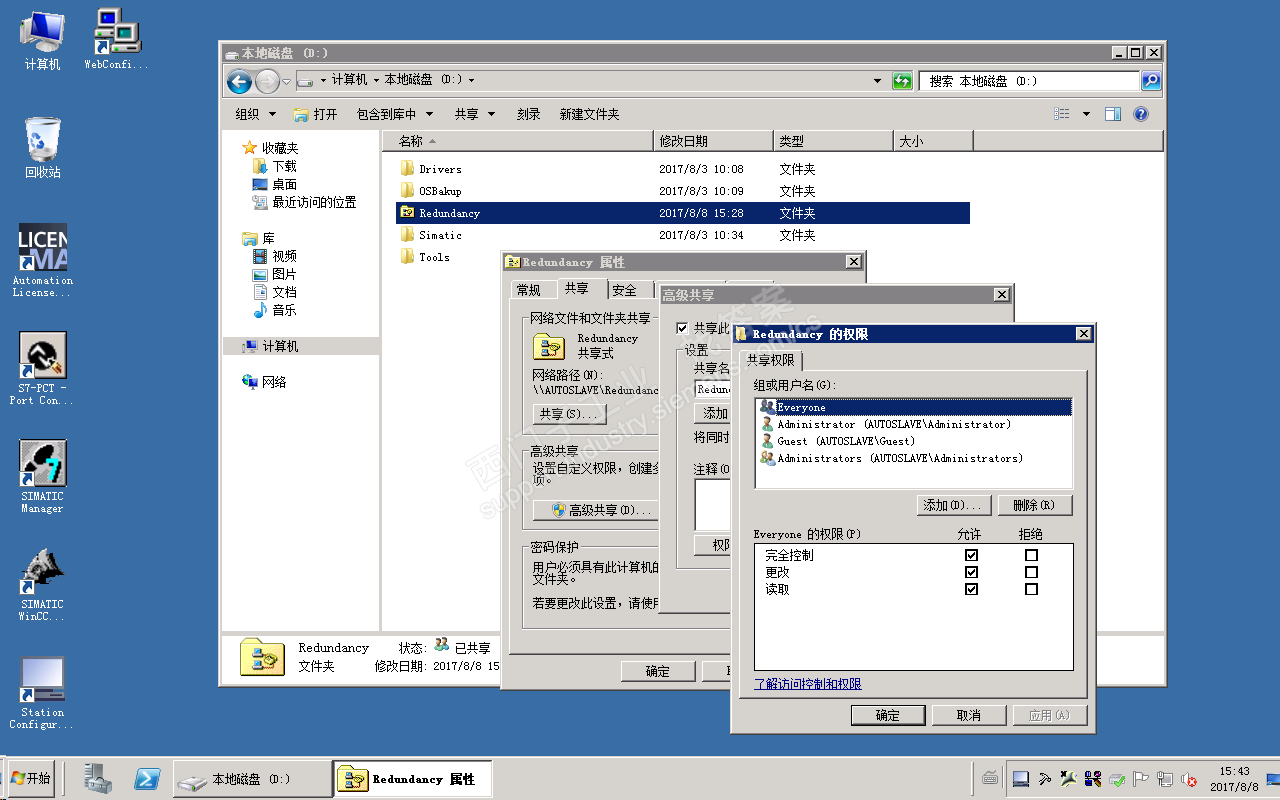The height and width of the screenshot is (800, 1280).
Task: Click the 共享(S)... button
Action: click(570, 414)
